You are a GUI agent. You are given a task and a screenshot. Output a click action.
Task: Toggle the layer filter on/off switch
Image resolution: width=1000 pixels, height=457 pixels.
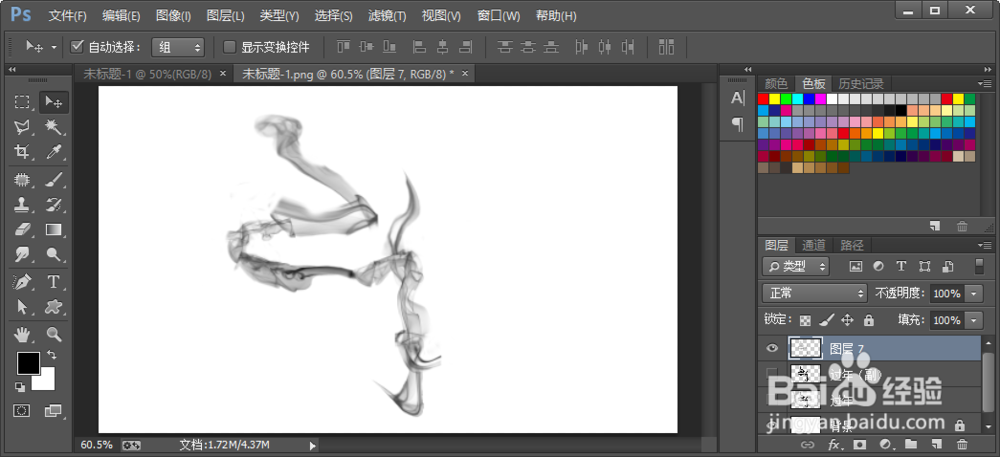980,266
